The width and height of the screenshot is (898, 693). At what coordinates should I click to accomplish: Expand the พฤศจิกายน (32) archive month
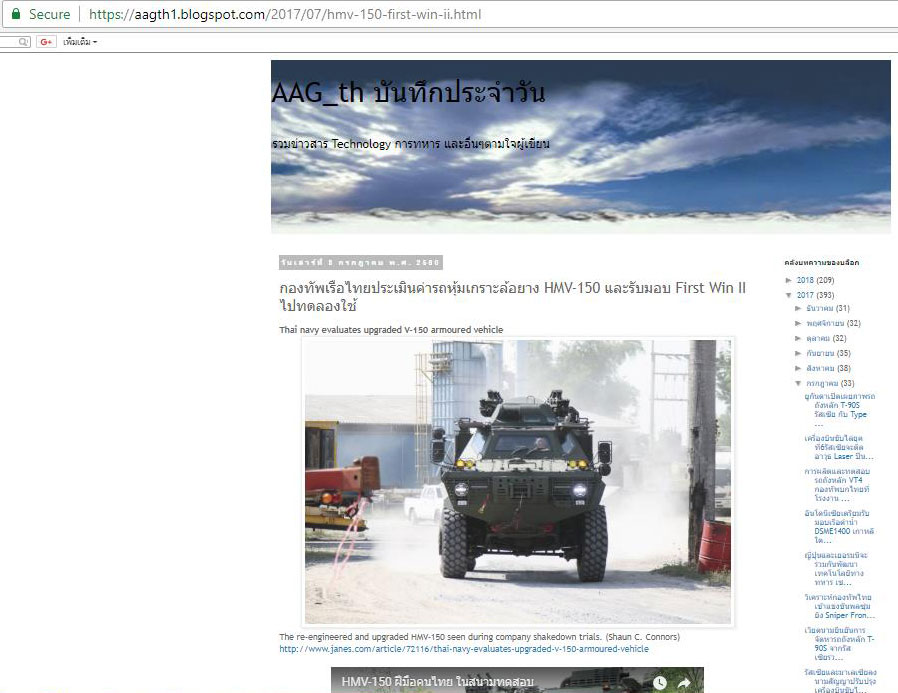point(799,324)
